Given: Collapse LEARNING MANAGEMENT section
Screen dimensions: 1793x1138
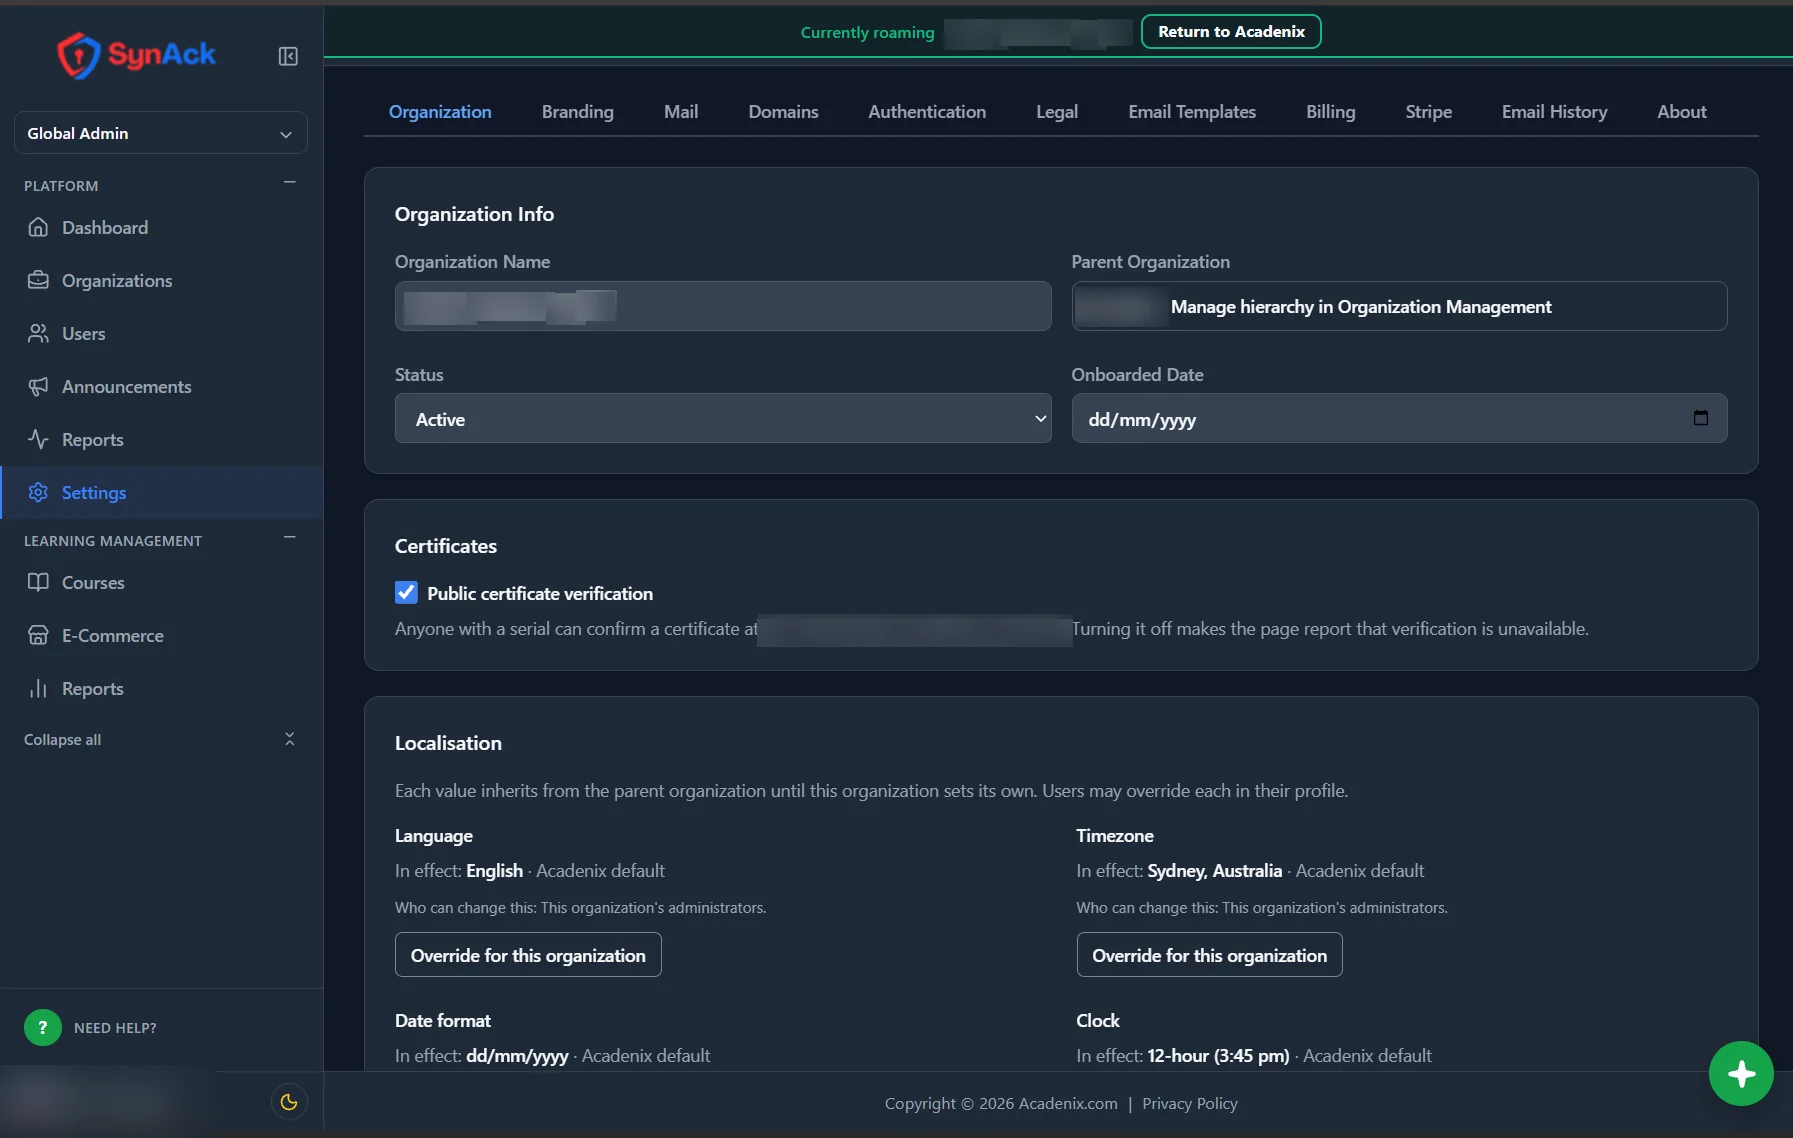Looking at the screenshot, I should tap(290, 537).
